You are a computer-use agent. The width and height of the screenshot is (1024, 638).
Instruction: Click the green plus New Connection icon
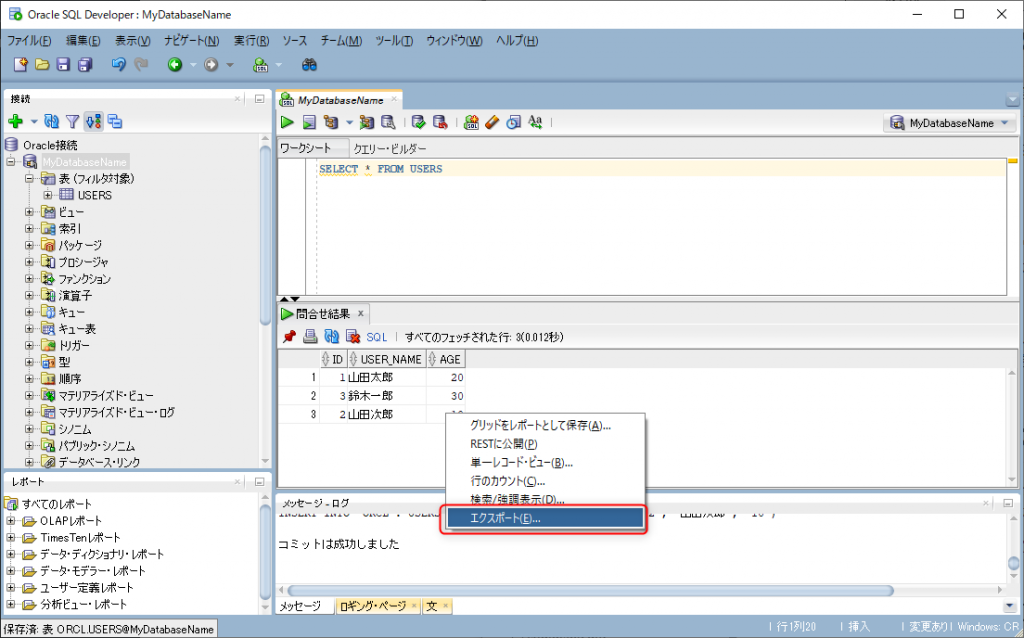click(16, 121)
